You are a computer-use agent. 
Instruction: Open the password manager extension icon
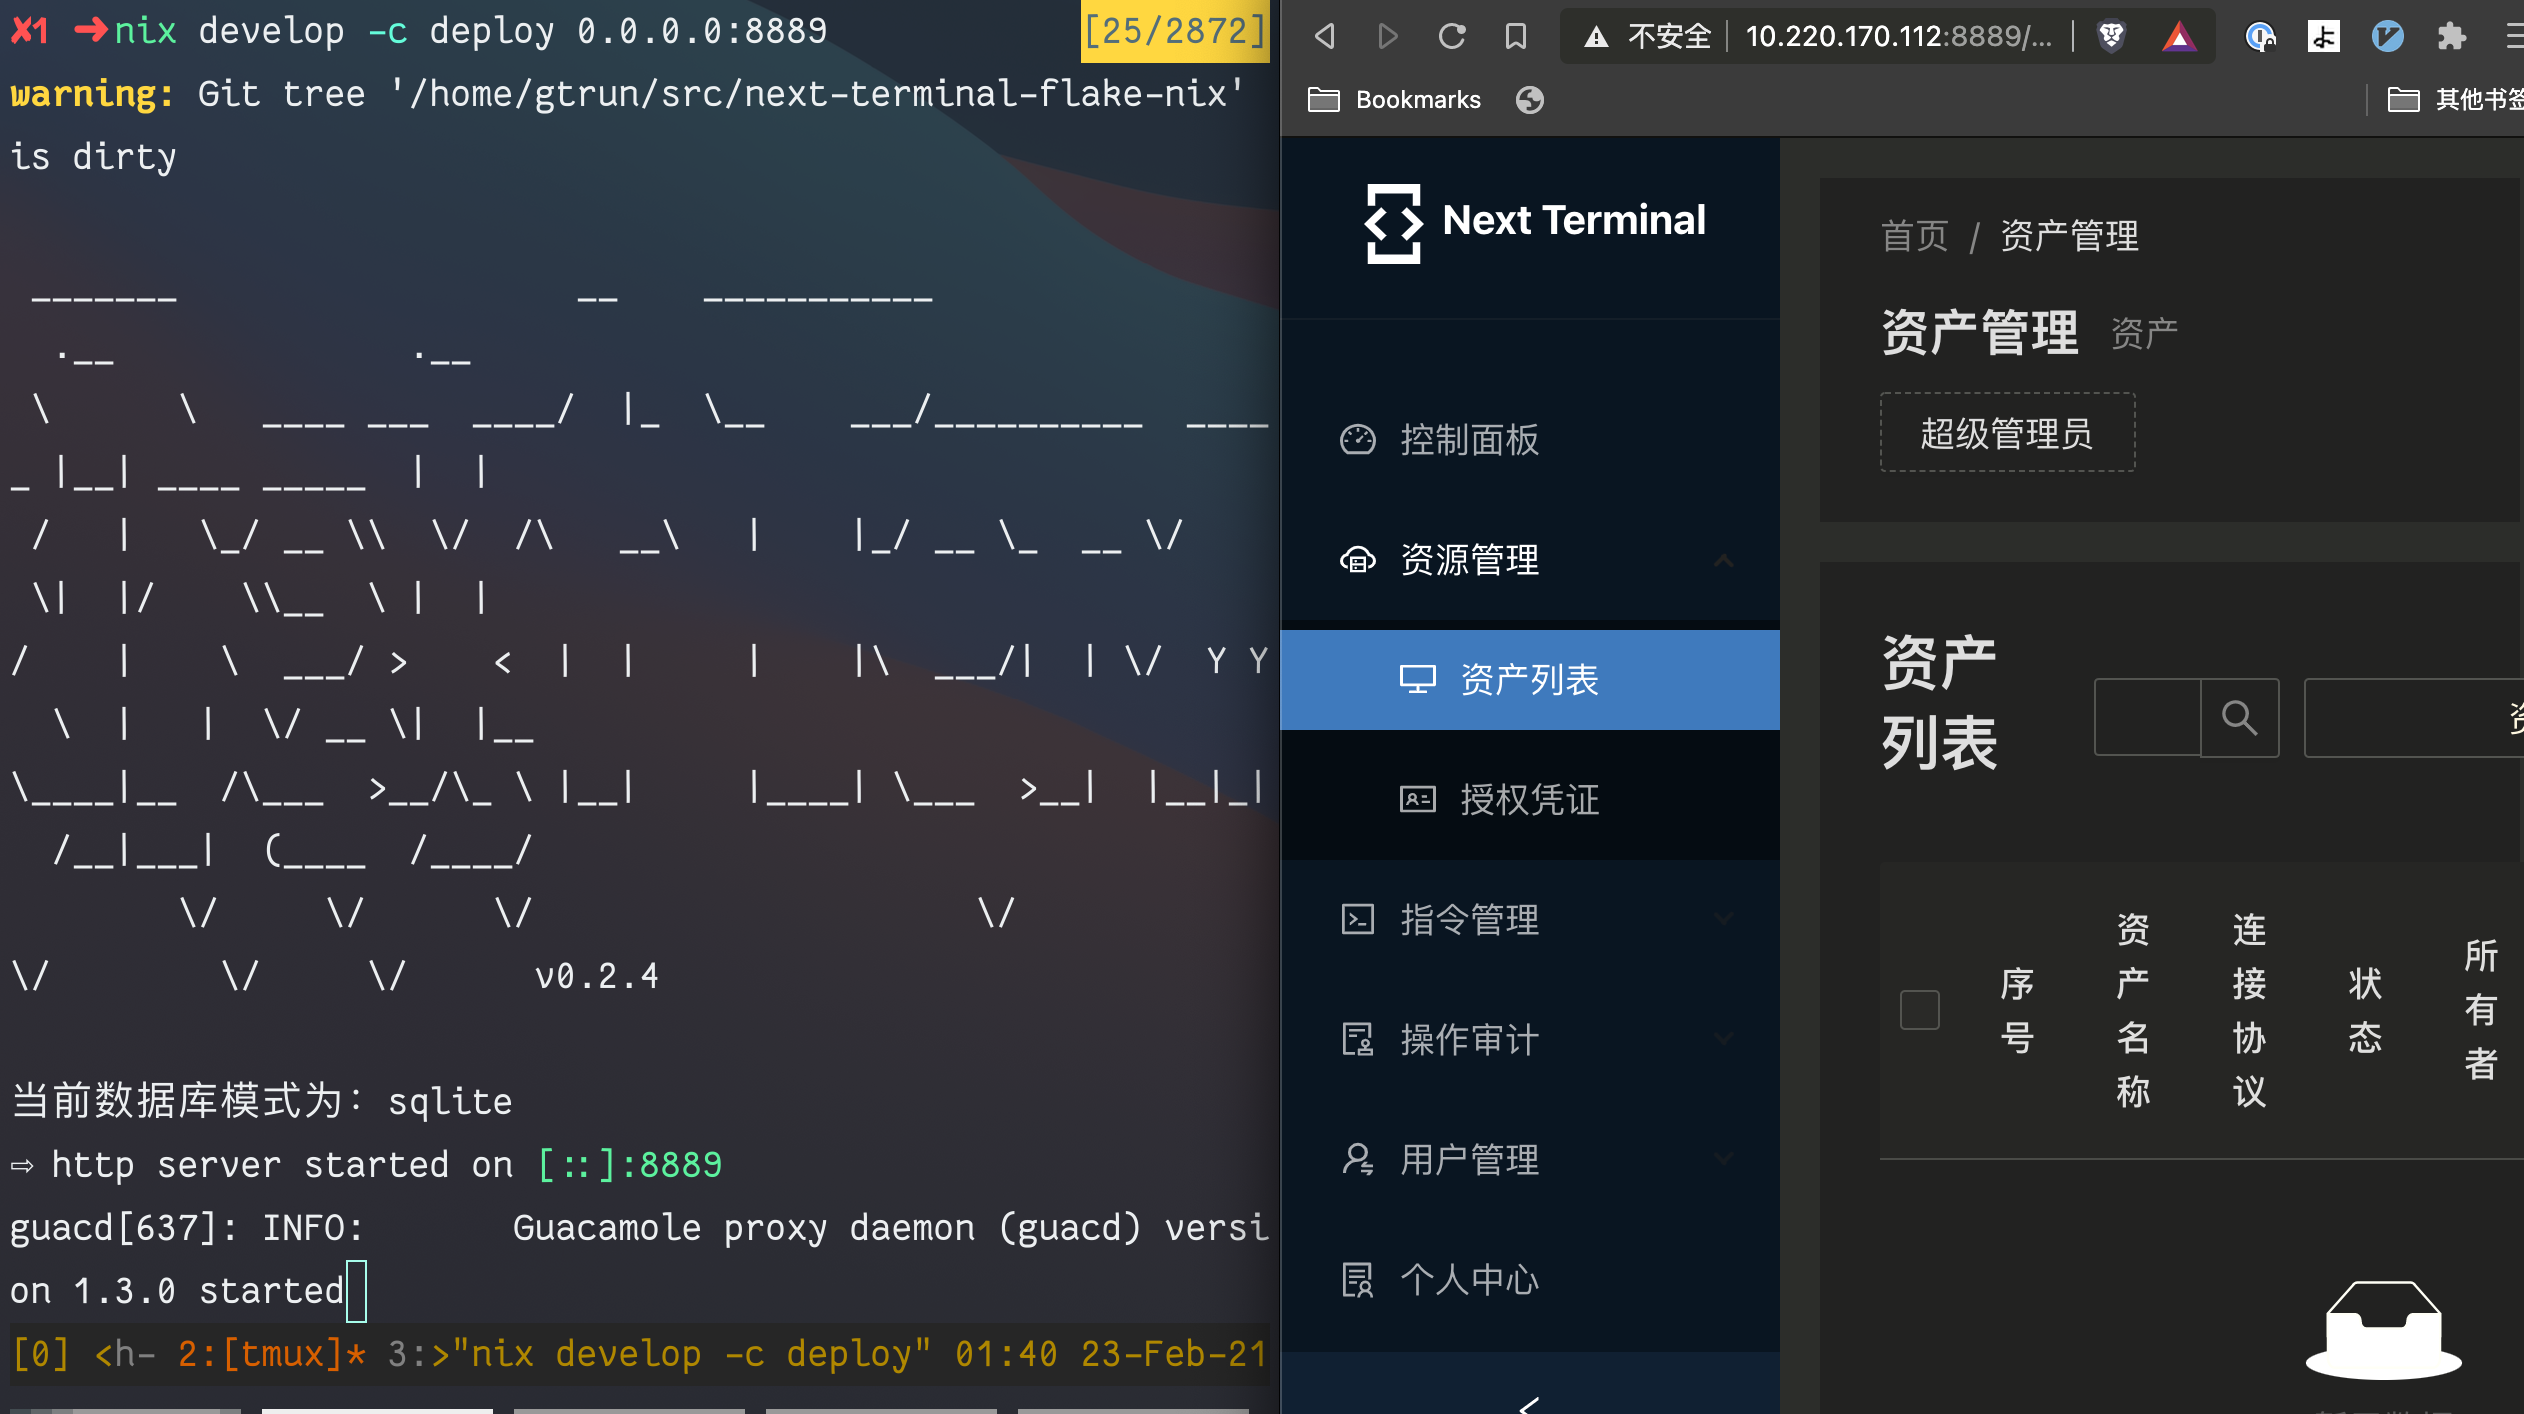[2260, 37]
